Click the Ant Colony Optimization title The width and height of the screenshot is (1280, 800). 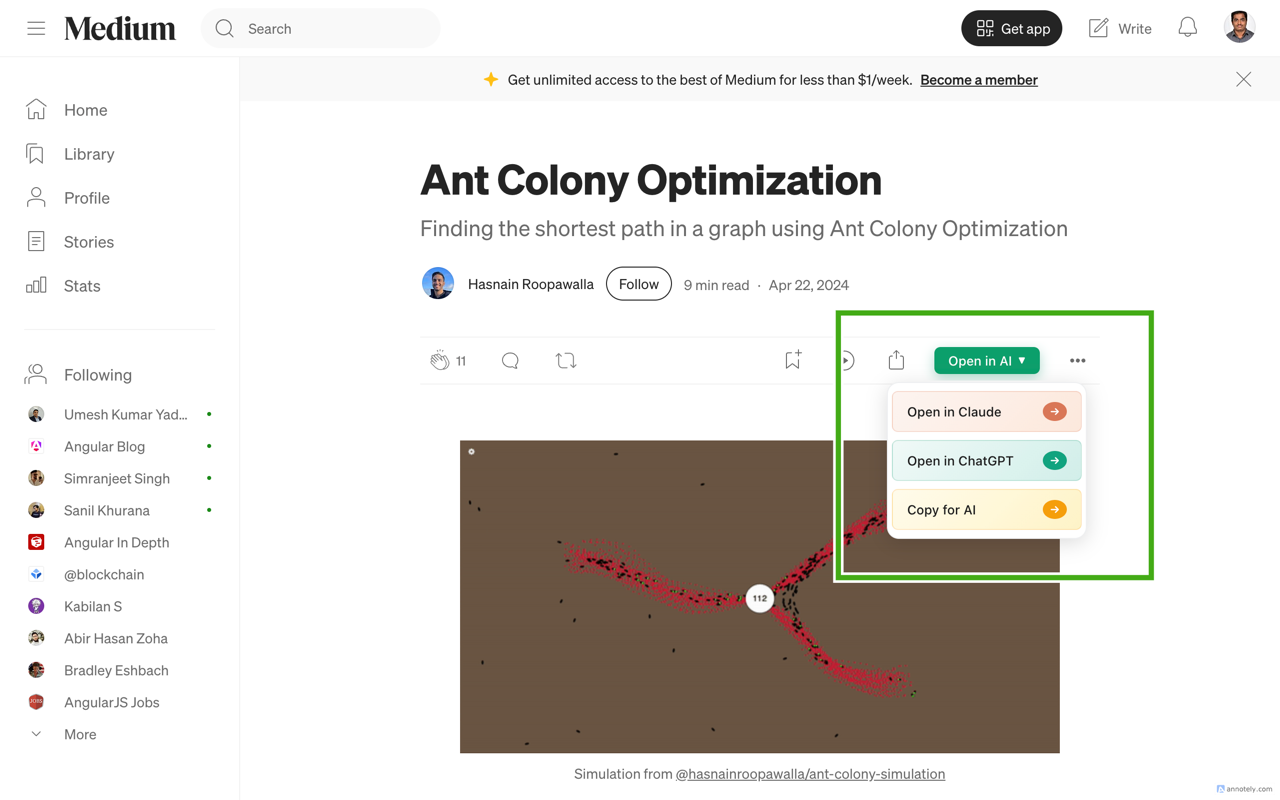651,180
